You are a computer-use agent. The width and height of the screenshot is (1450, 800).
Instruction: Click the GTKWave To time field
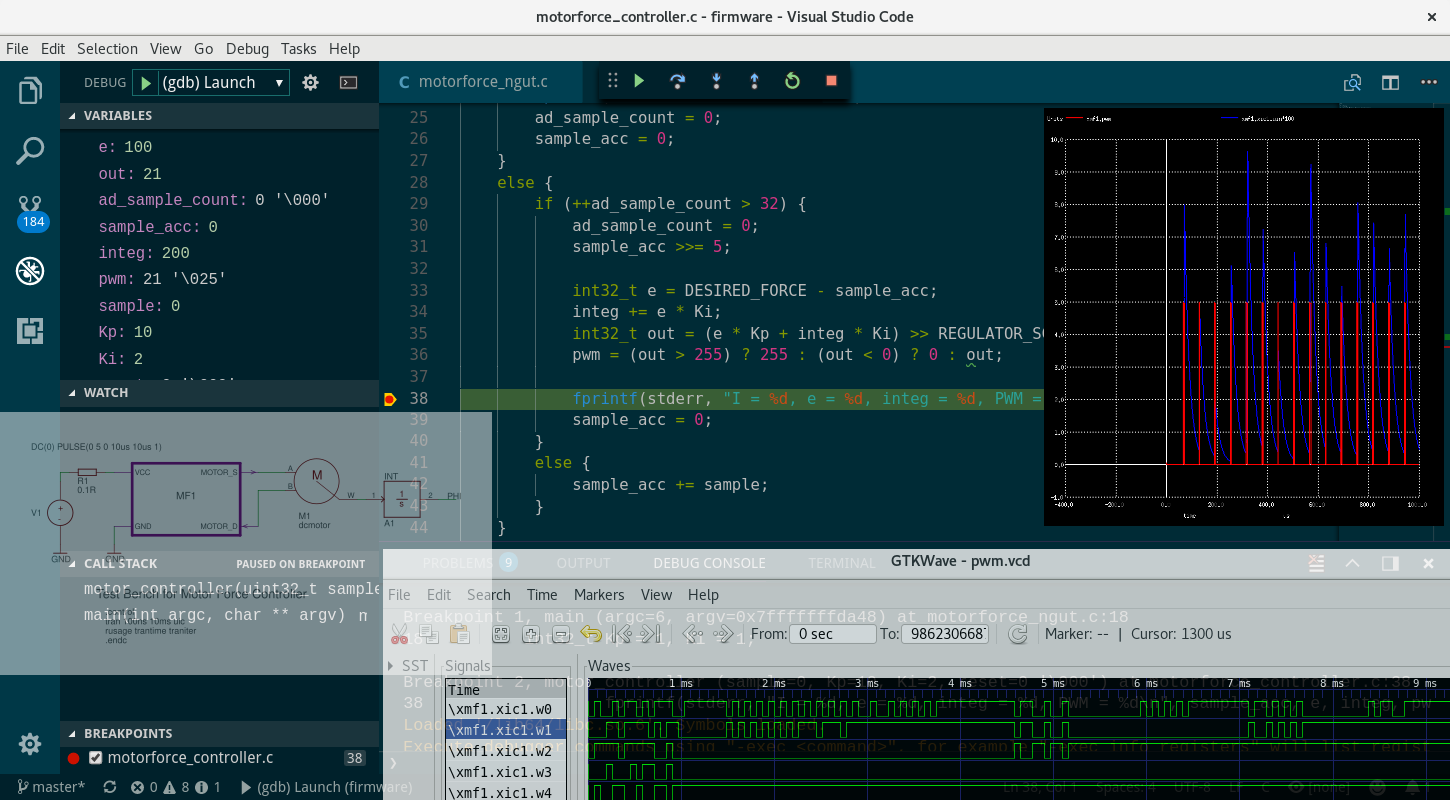pyautogui.click(x=945, y=634)
